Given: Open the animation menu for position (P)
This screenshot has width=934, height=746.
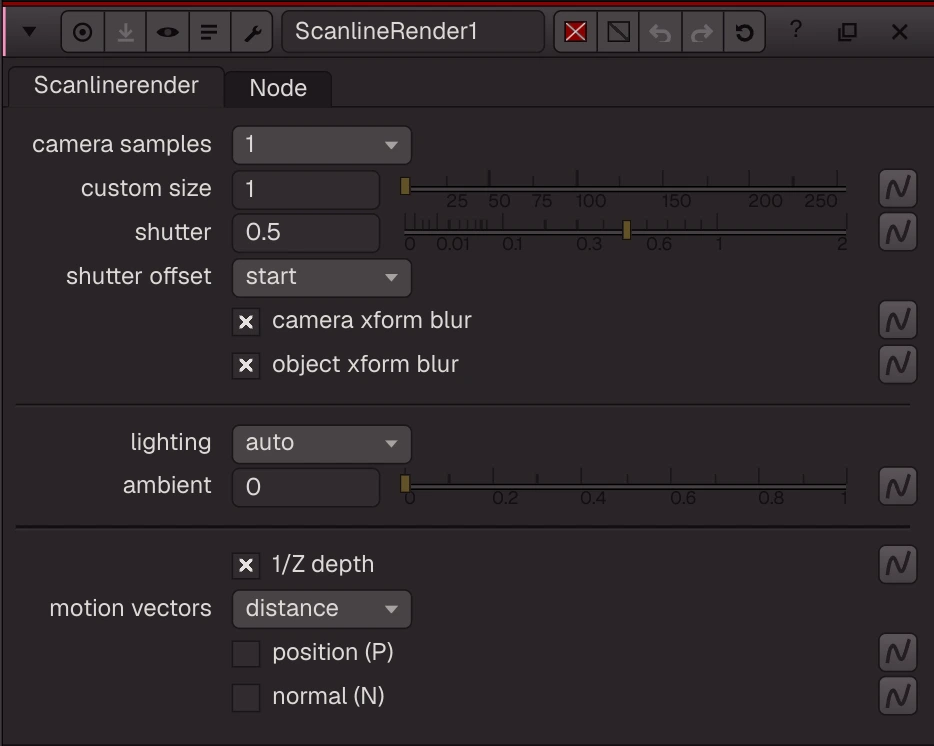Looking at the screenshot, I should (898, 652).
